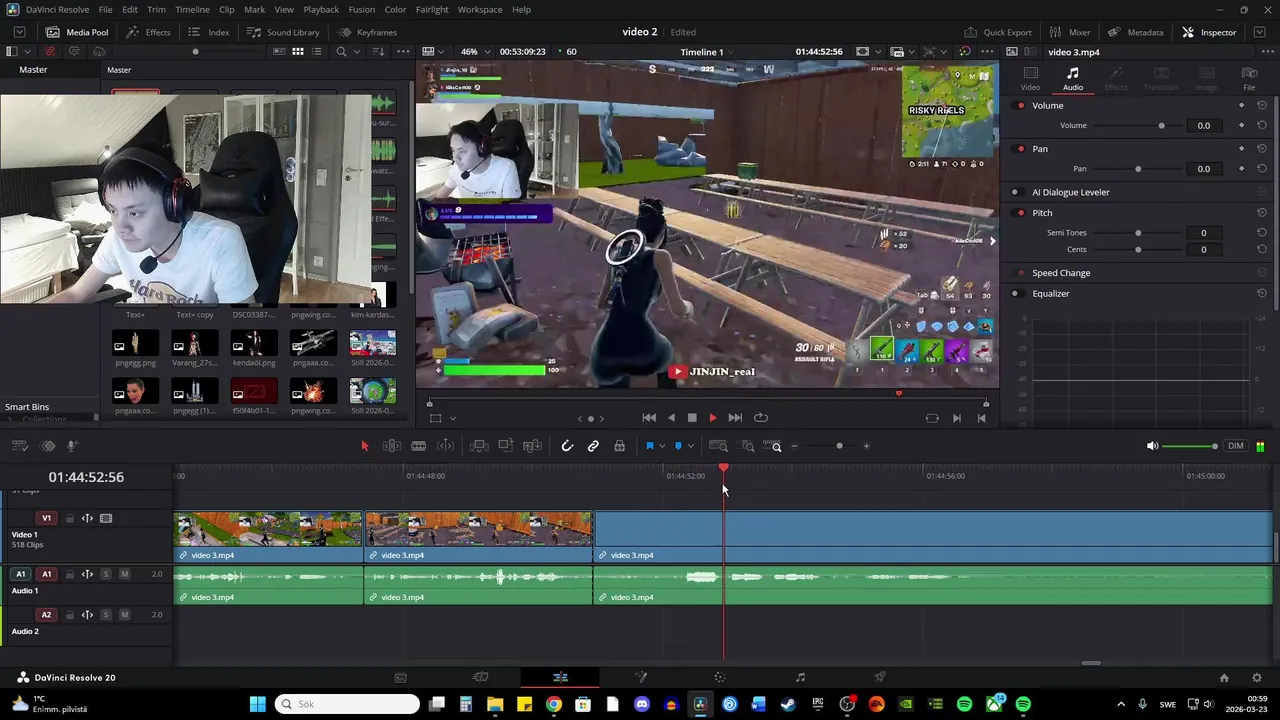The height and width of the screenshot is (720, 1280).
Task: Toggle snapping magnet in timeline toolbar
Action: coord(567,446)
